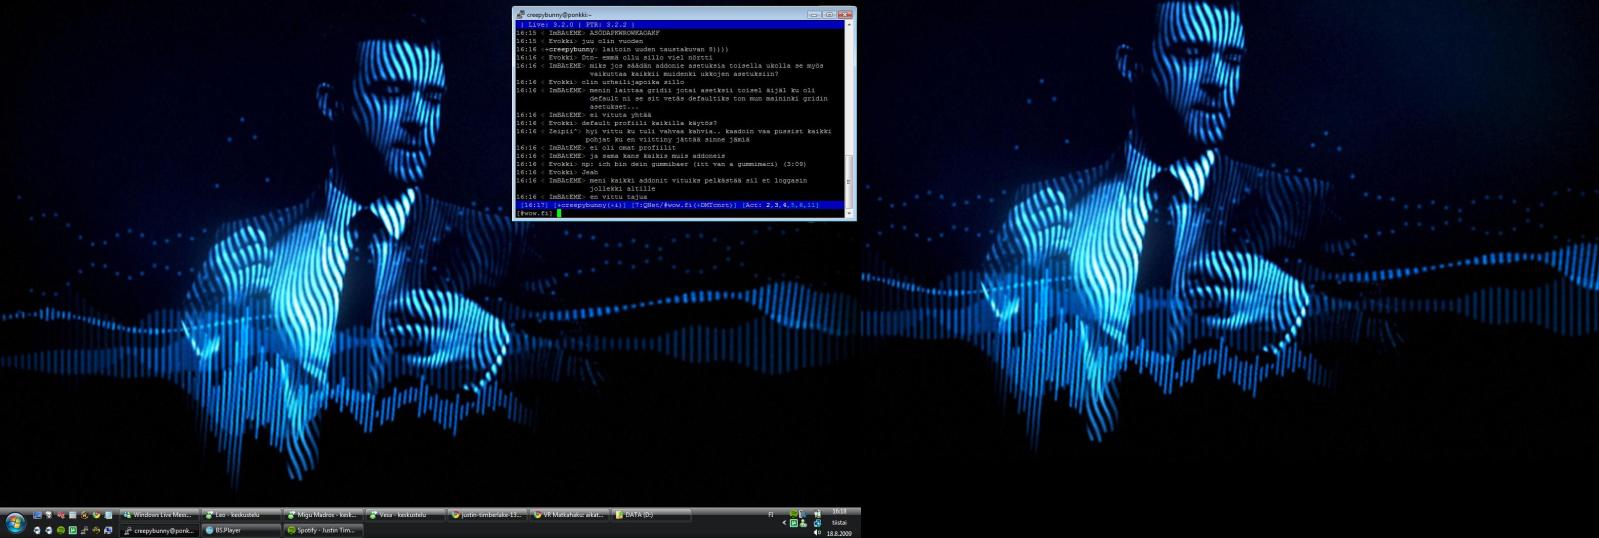Open the PuTTY title bar system menu icon
The image size is (1599, 538).
pyautogui.click(x=521, y=14)
